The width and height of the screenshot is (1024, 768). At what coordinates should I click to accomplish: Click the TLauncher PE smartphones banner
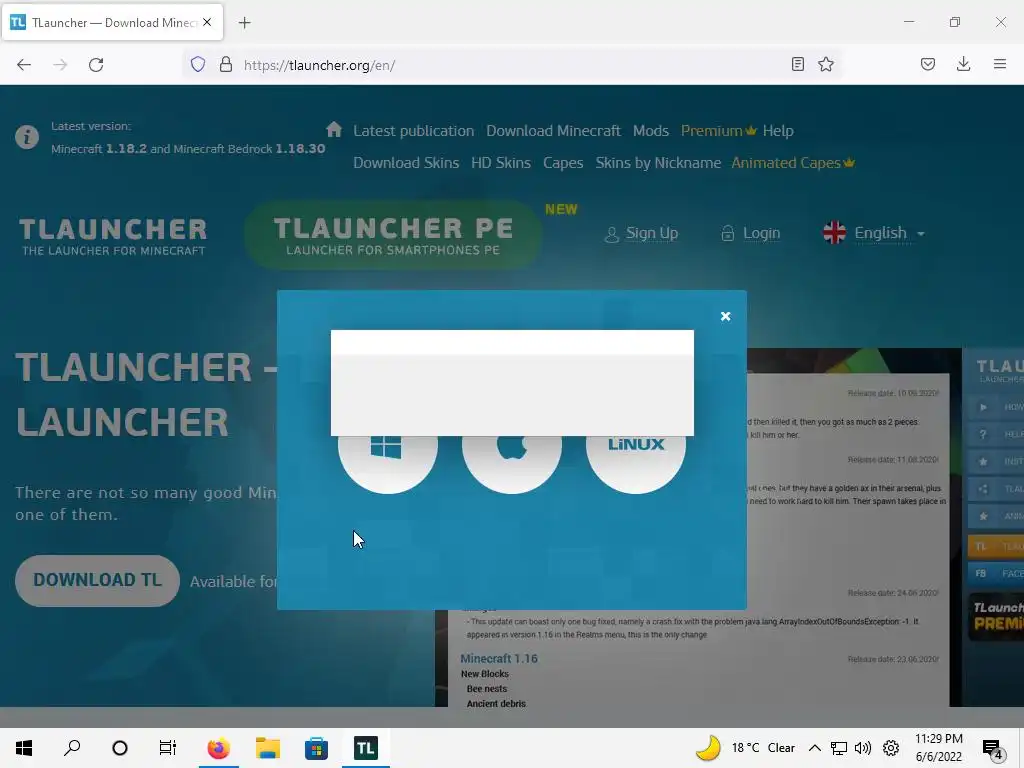tap(393, 235)
